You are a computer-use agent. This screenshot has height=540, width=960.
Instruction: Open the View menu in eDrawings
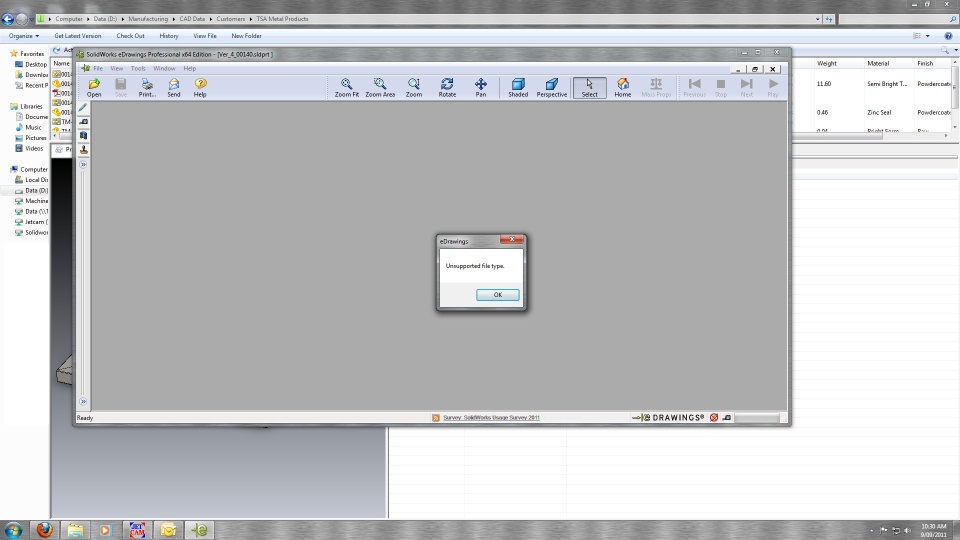(116, 69)
